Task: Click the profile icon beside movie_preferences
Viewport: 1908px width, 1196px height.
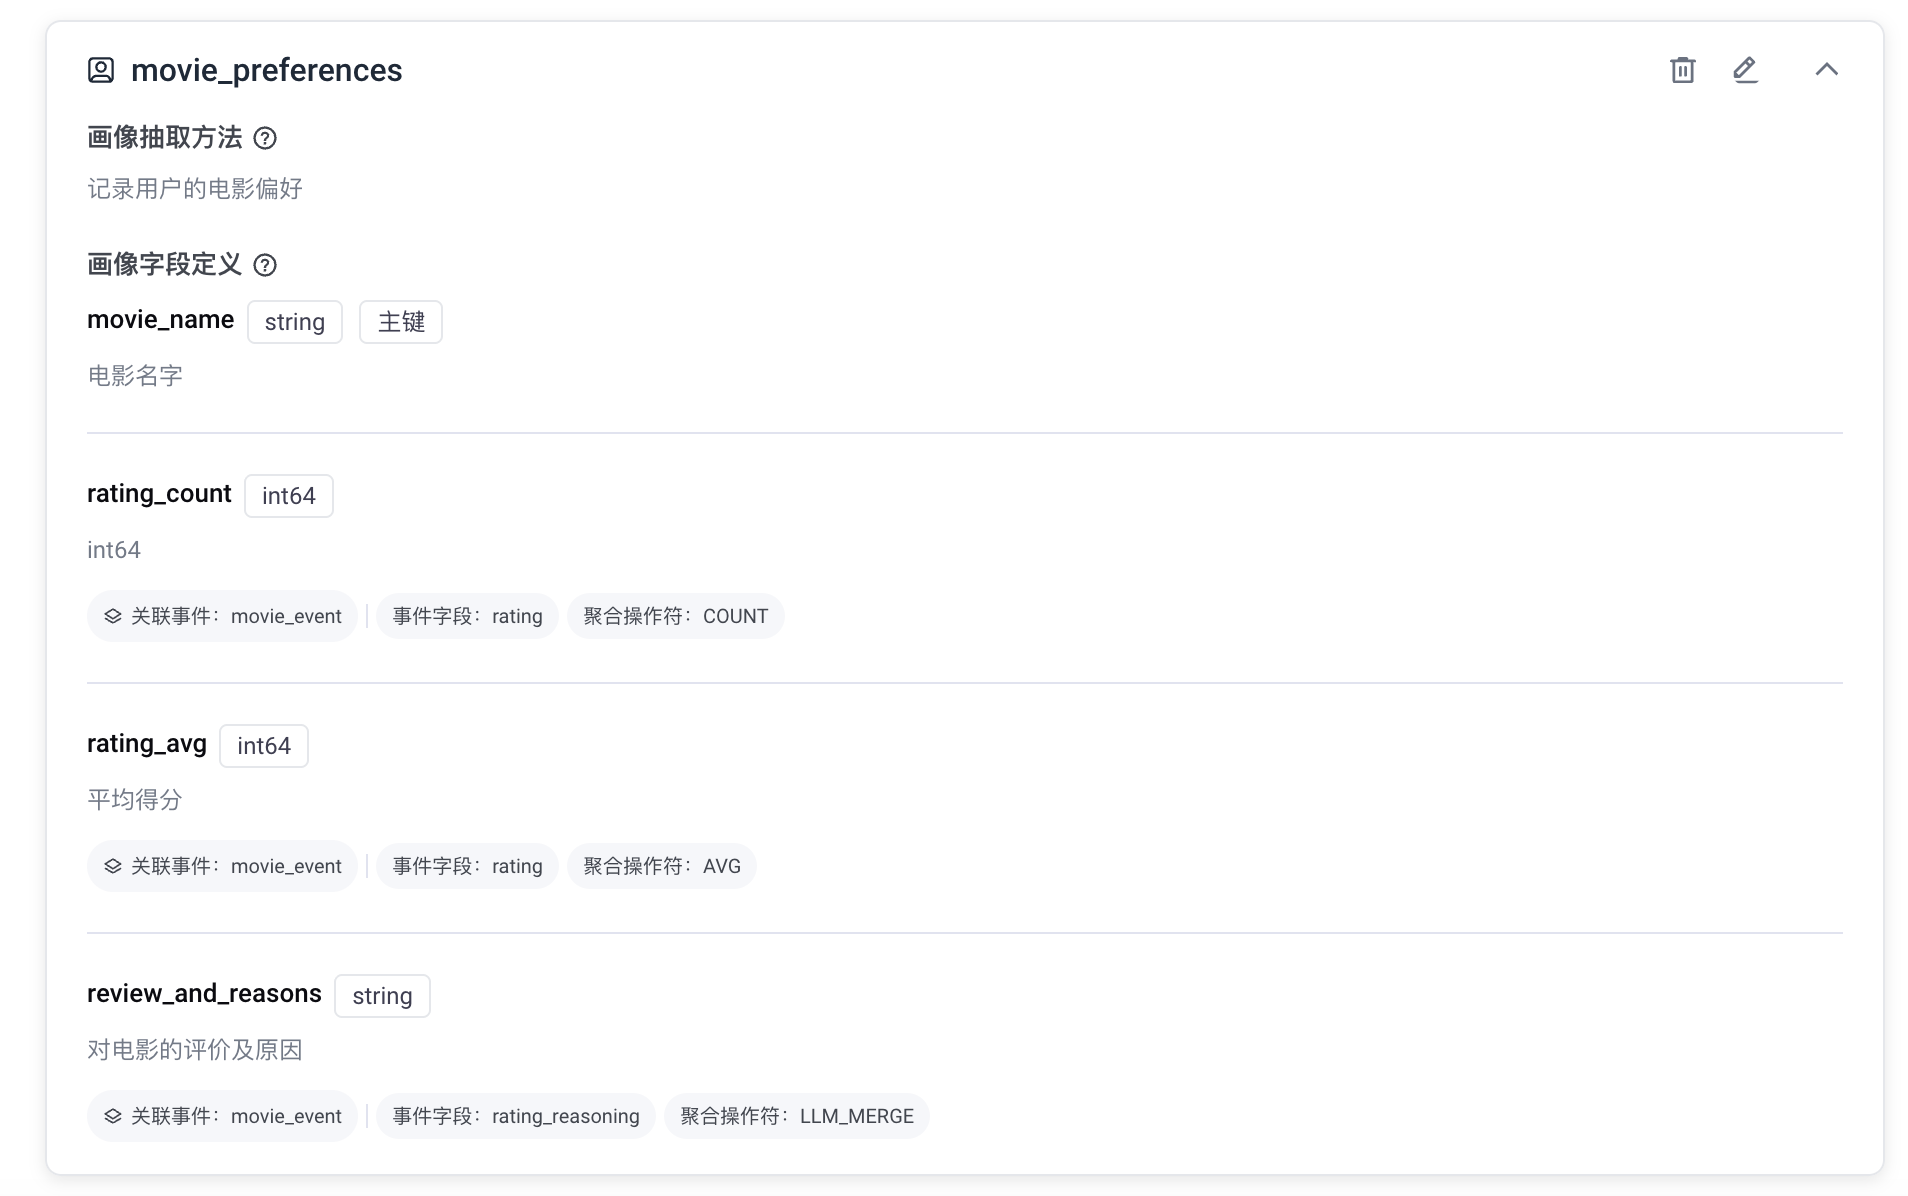Action: 101,70
